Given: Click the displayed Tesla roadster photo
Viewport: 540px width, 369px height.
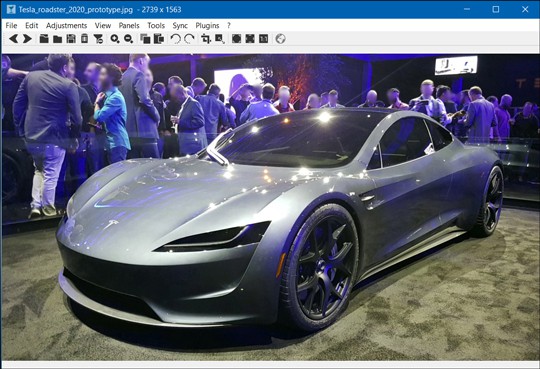Looking at the screenshot, I should [x=270, y=207].
